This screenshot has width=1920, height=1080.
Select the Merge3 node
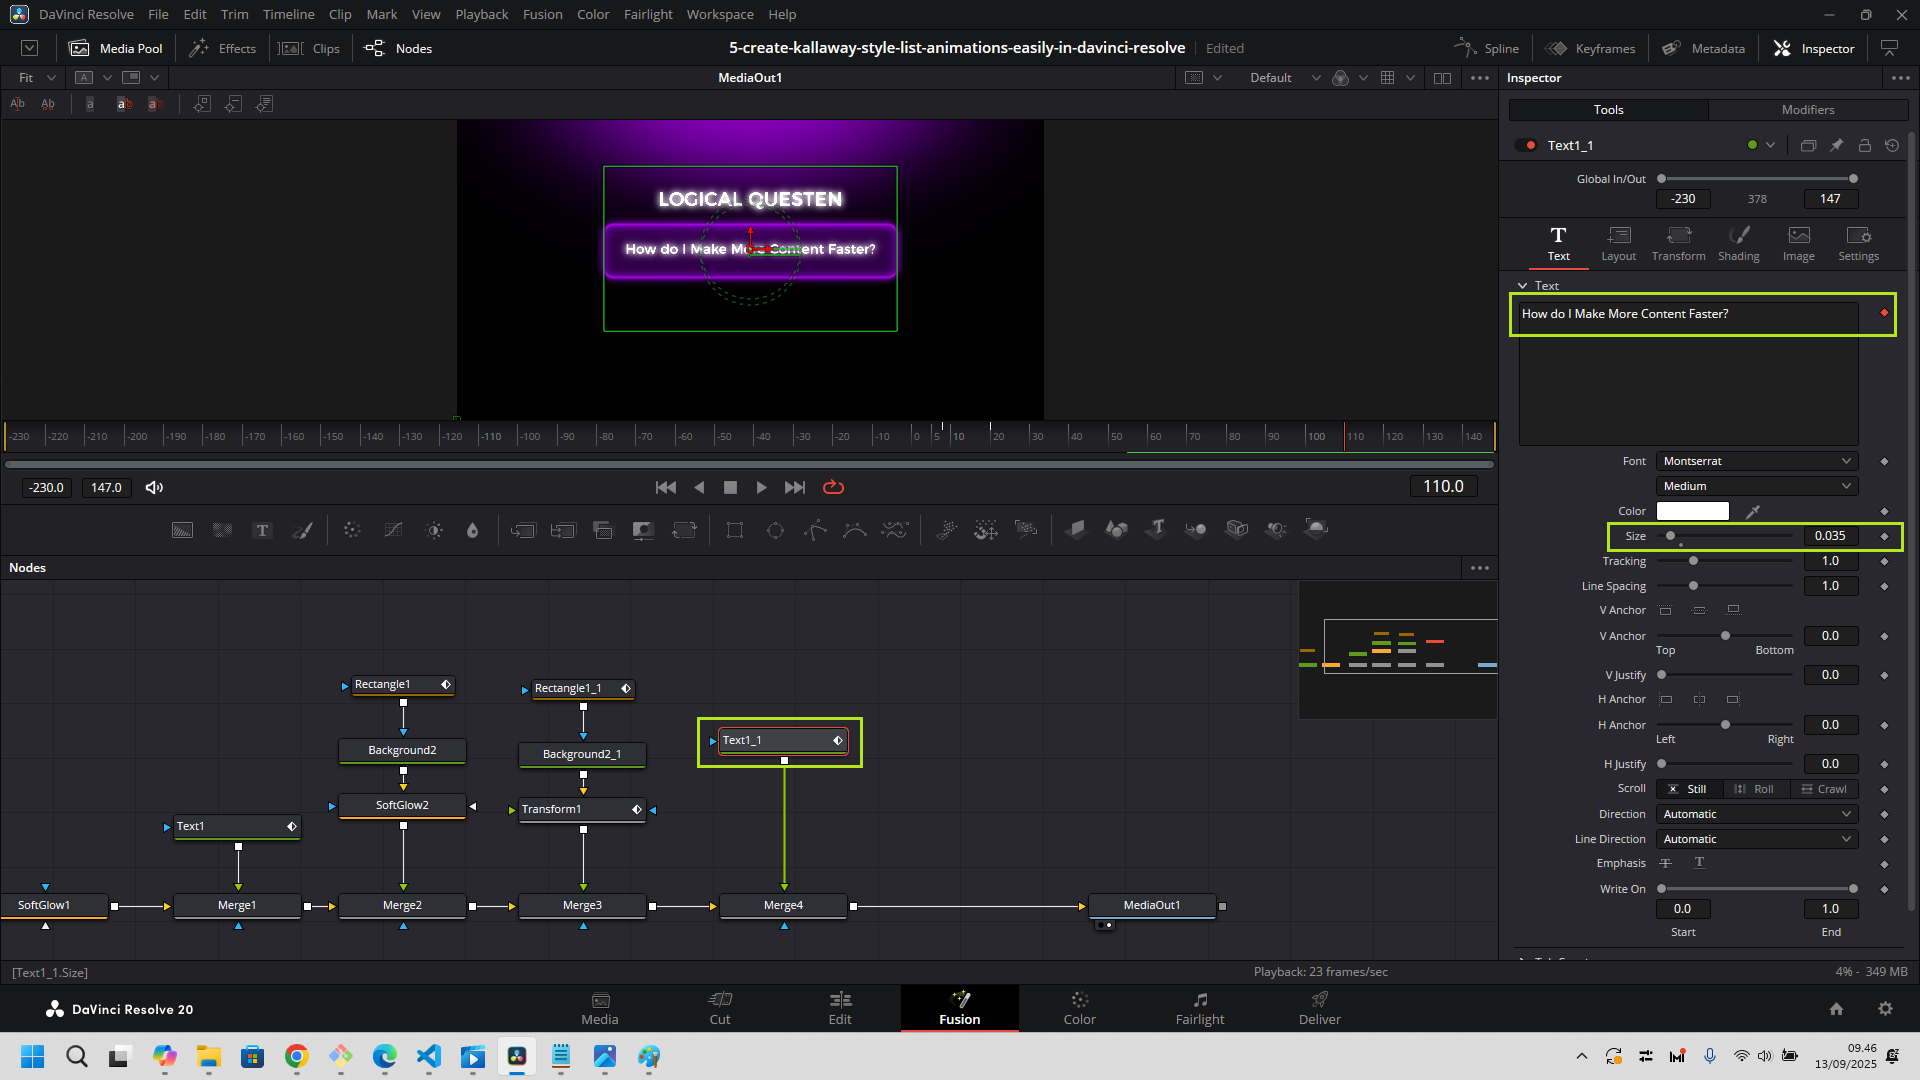point(582,905)
